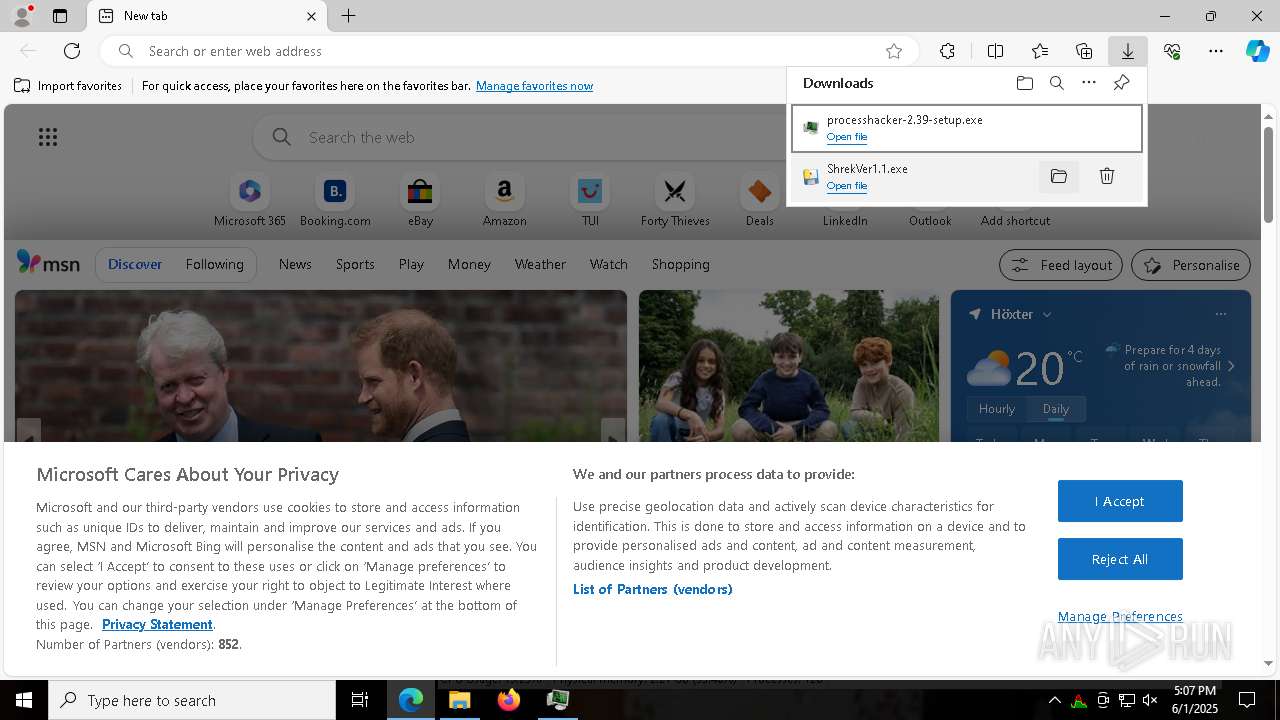Open Manage Preferences link
Viewport: 1280px width, 720px height.
click(1120, 616)
